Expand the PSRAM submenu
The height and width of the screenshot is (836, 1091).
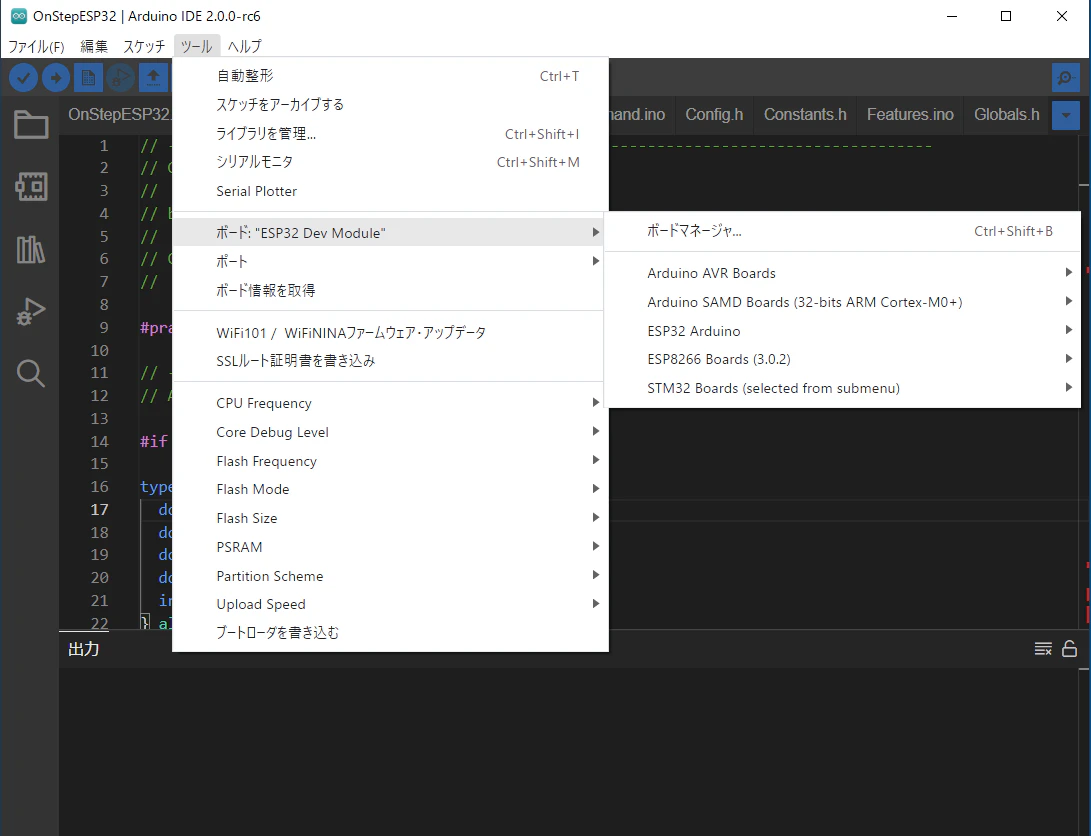[x=390, y=547]
